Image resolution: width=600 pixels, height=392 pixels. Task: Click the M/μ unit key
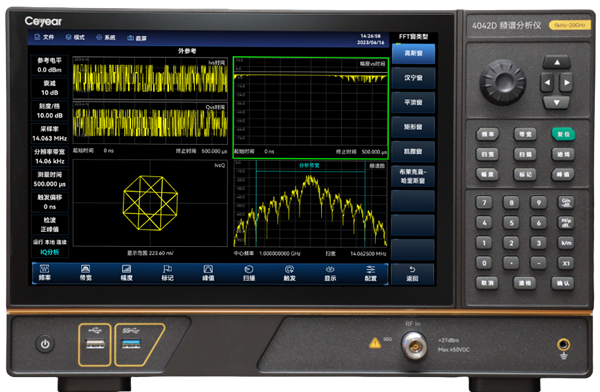click(x=566, y=223)
